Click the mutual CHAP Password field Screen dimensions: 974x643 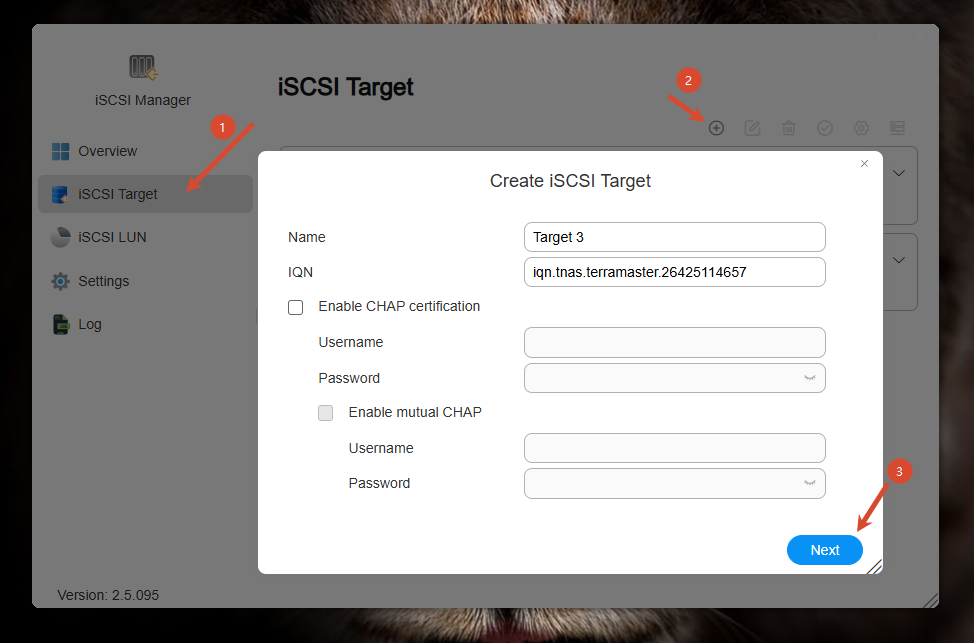675,483
